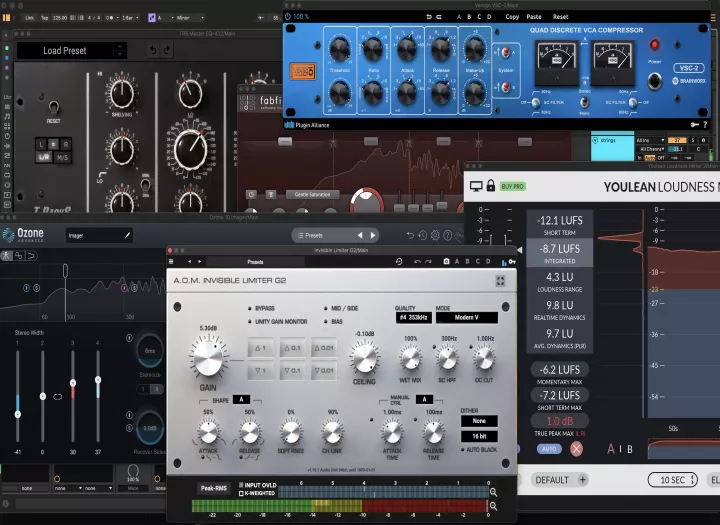The image size is (720, 525).
Task: Open the QUALITY dropdown showing #4 353kHz
Action: (413, 317)
